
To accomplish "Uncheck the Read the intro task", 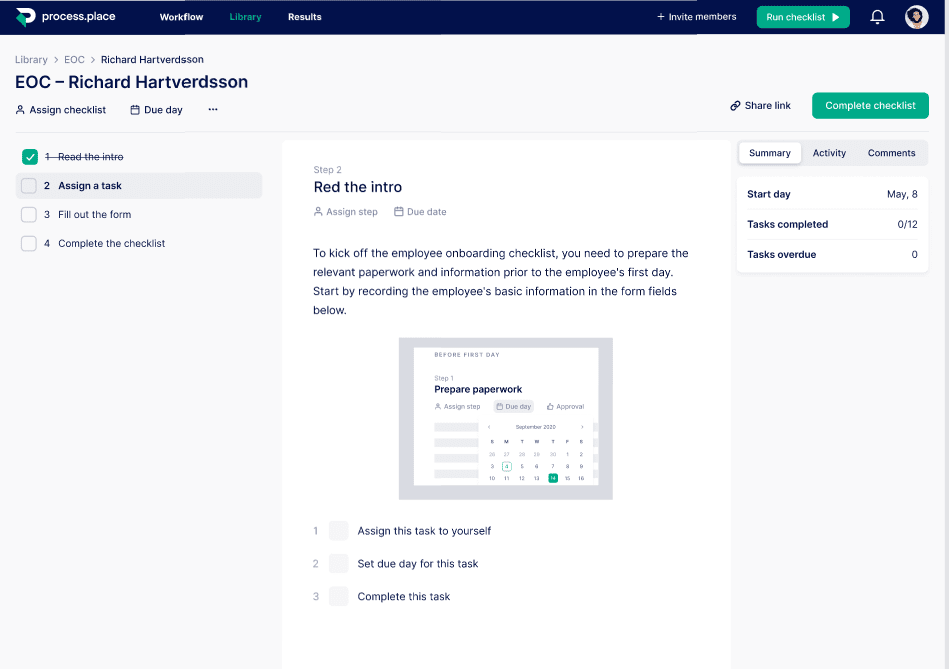I will coord(30,157).
